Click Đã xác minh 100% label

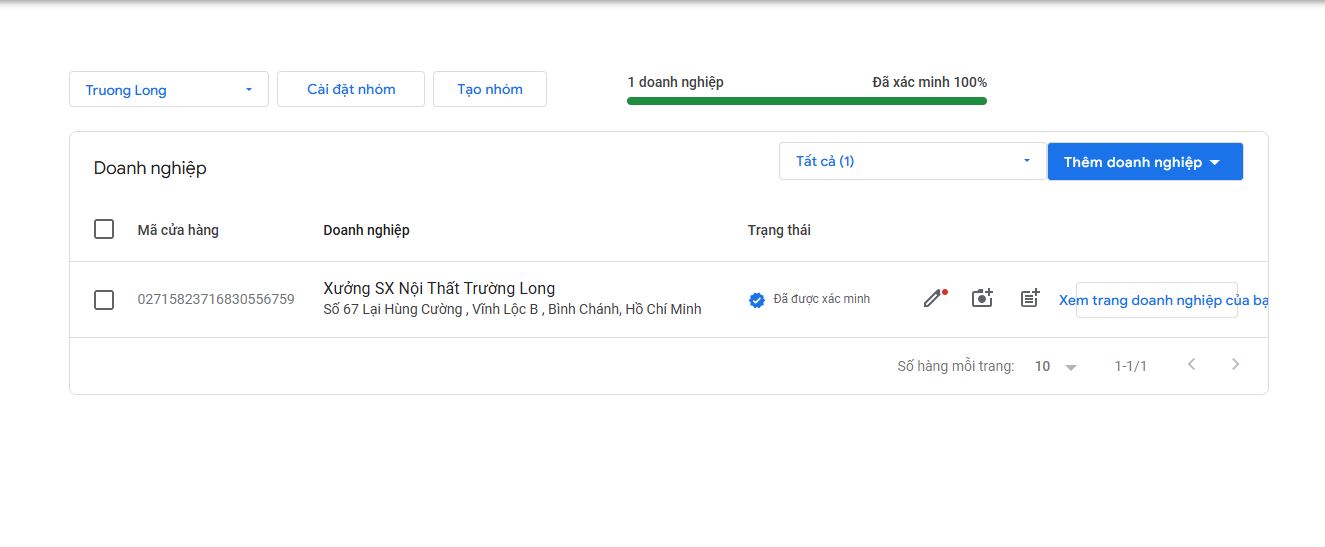tap(929, 82)
